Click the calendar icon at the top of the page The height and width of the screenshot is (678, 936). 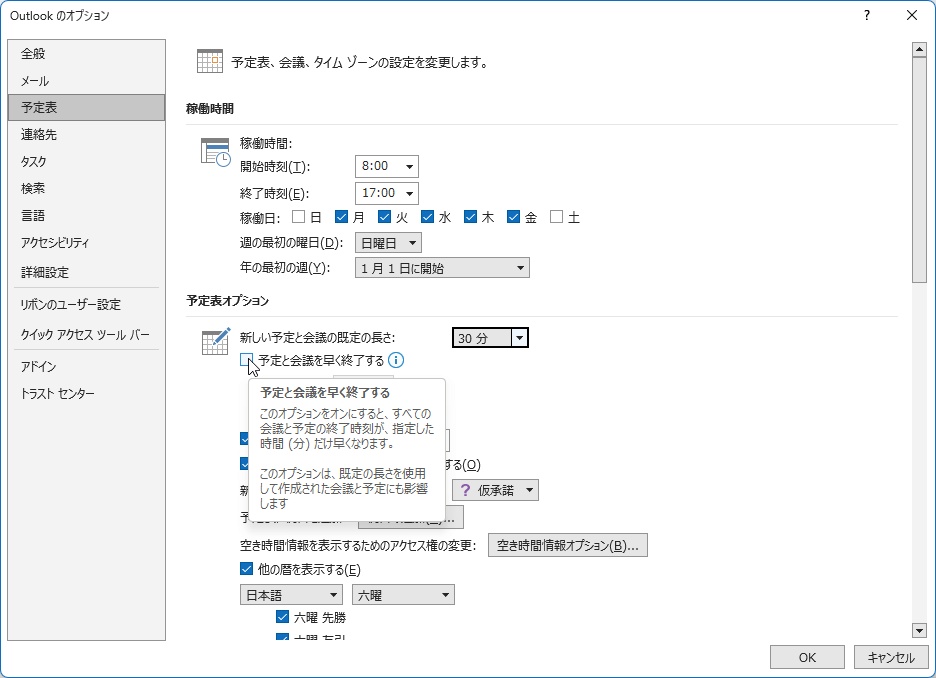pyautogui.click(x=209, y=60)
